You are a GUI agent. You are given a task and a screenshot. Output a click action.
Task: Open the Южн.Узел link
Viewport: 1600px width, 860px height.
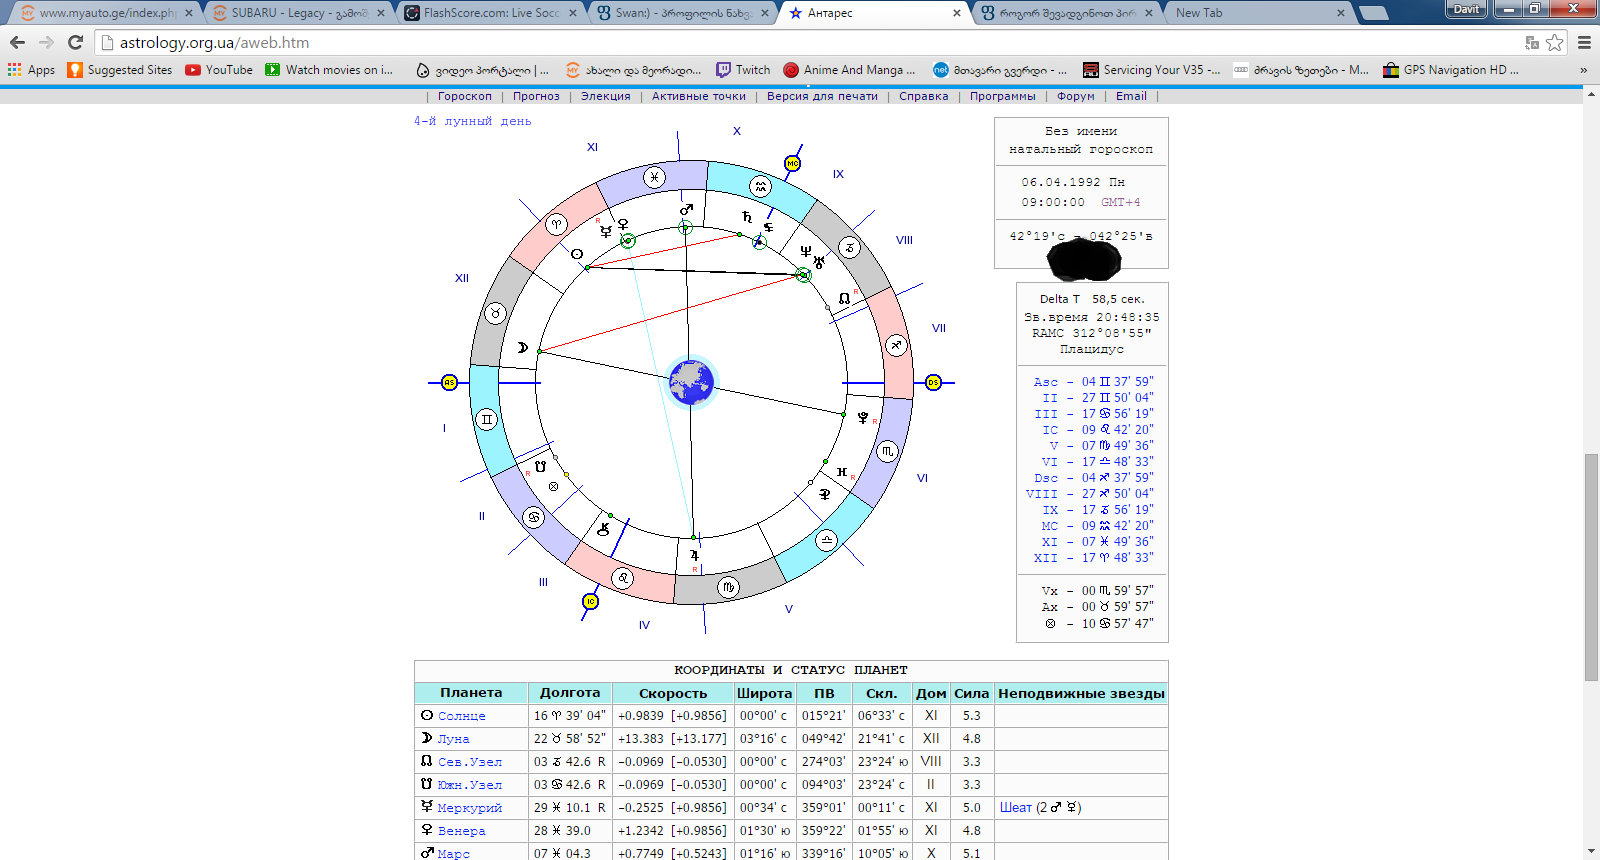point(470,785)
